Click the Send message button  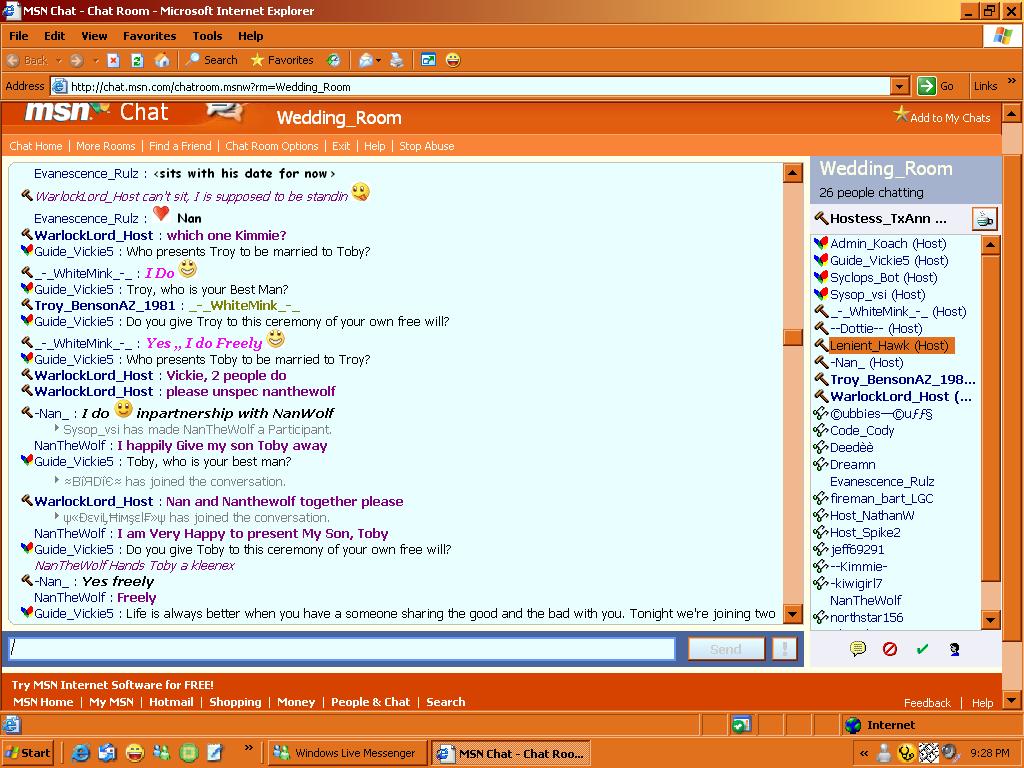(726, 649)
